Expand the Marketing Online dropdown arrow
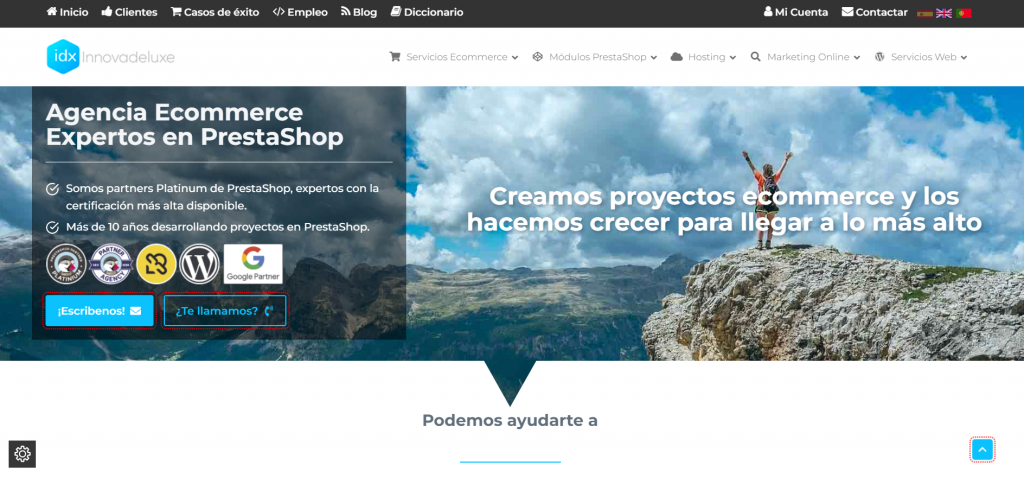The height and width of the screenshot is (478, 1024). tap(857, 57)
